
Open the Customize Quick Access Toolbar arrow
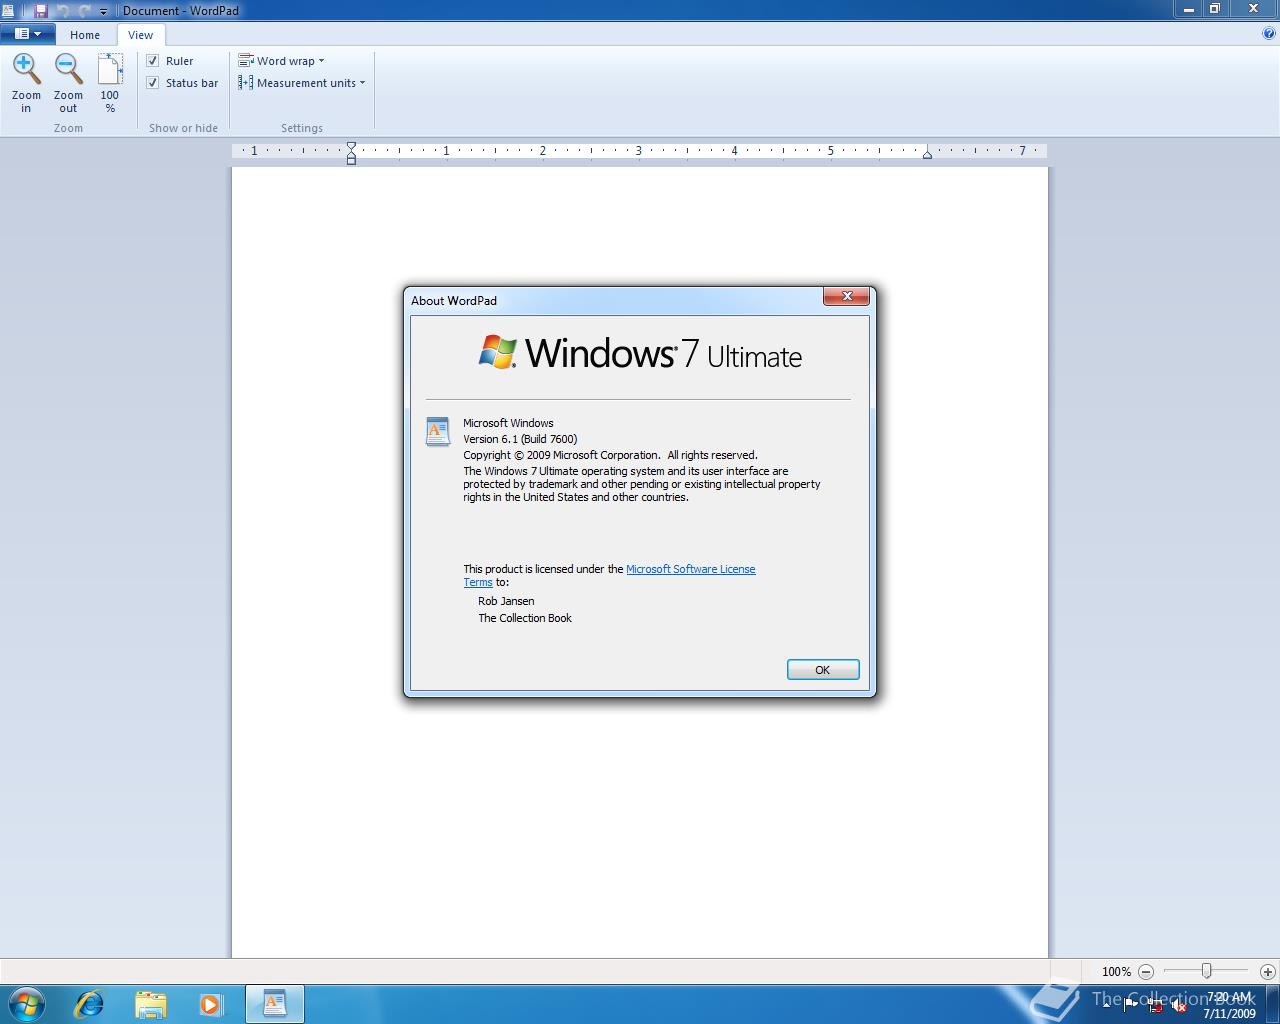(x=103, y=11)
